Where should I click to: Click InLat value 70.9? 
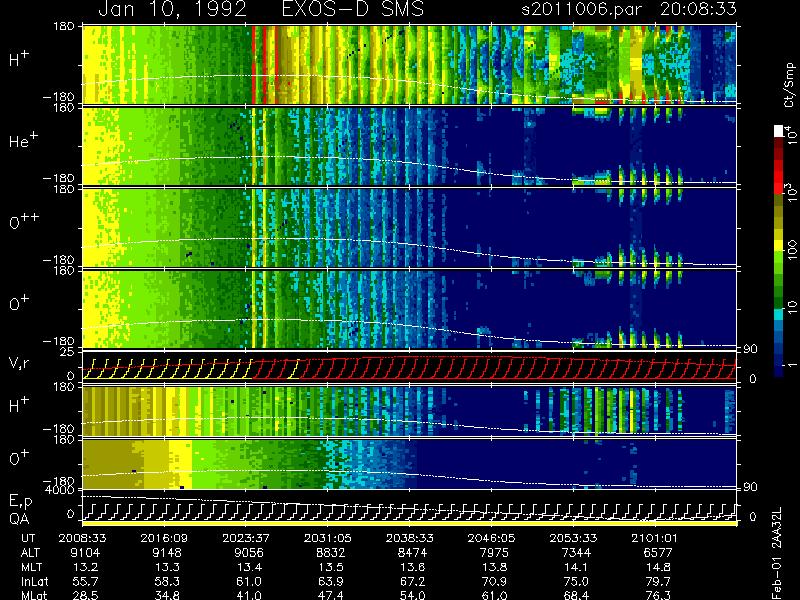494,581
